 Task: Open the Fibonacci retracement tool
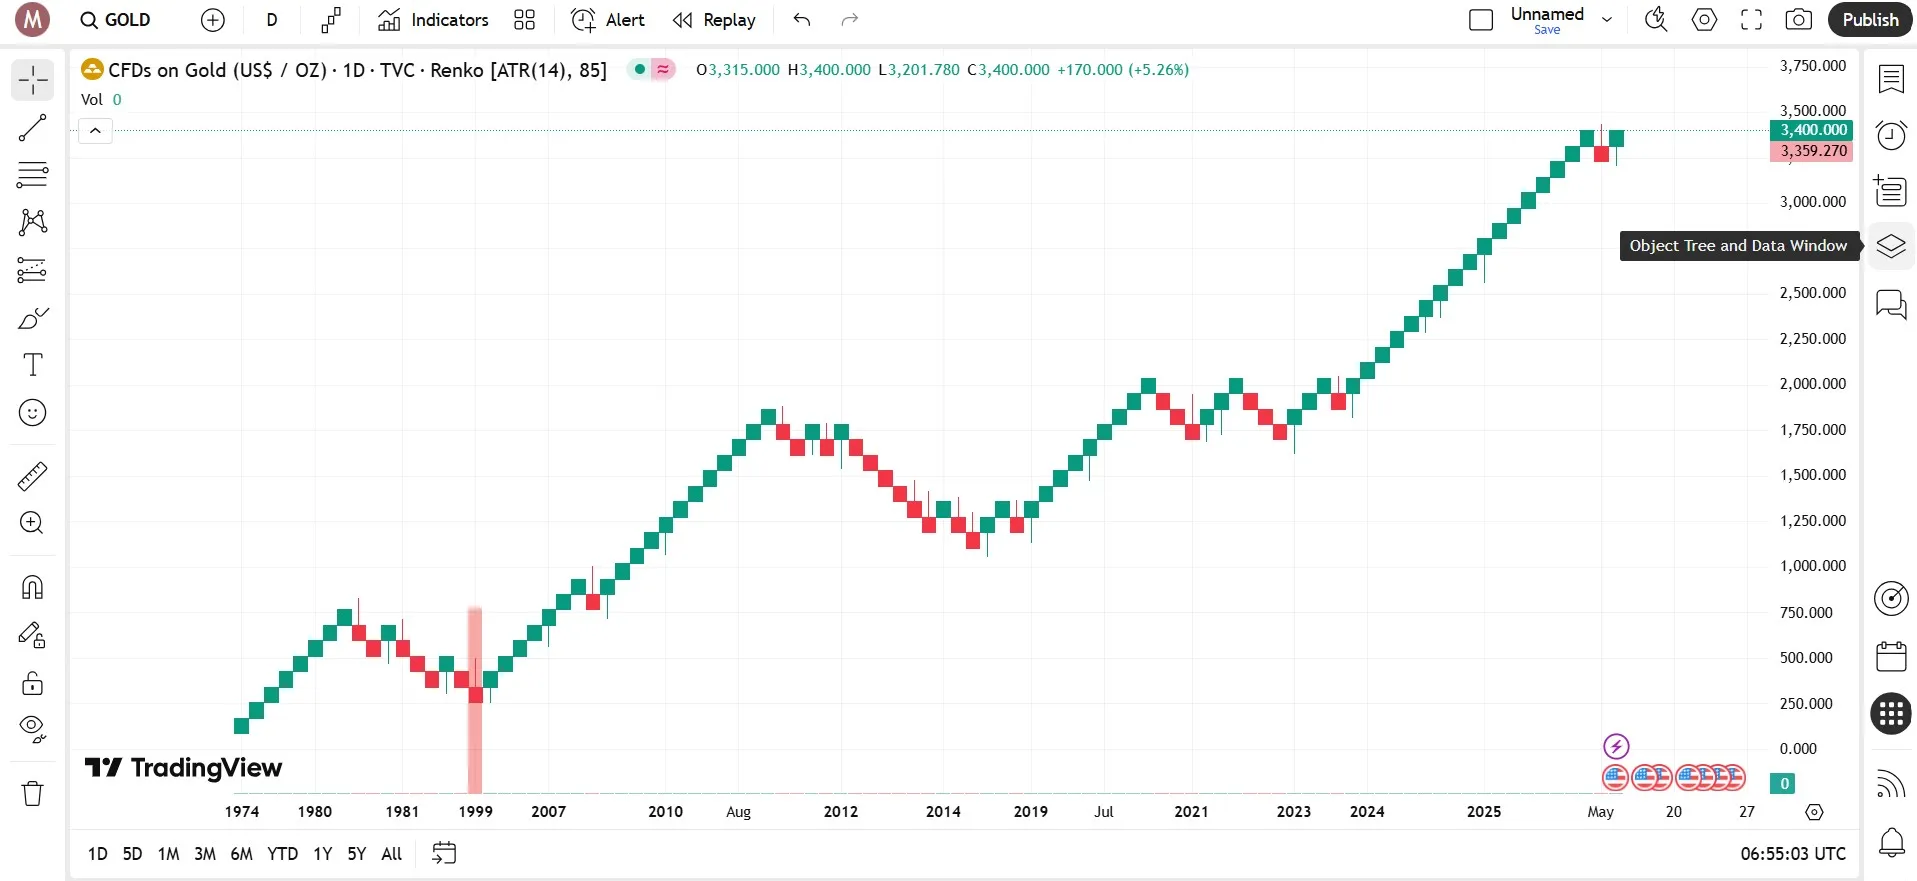pyautogui.click(x=32, y=175)
